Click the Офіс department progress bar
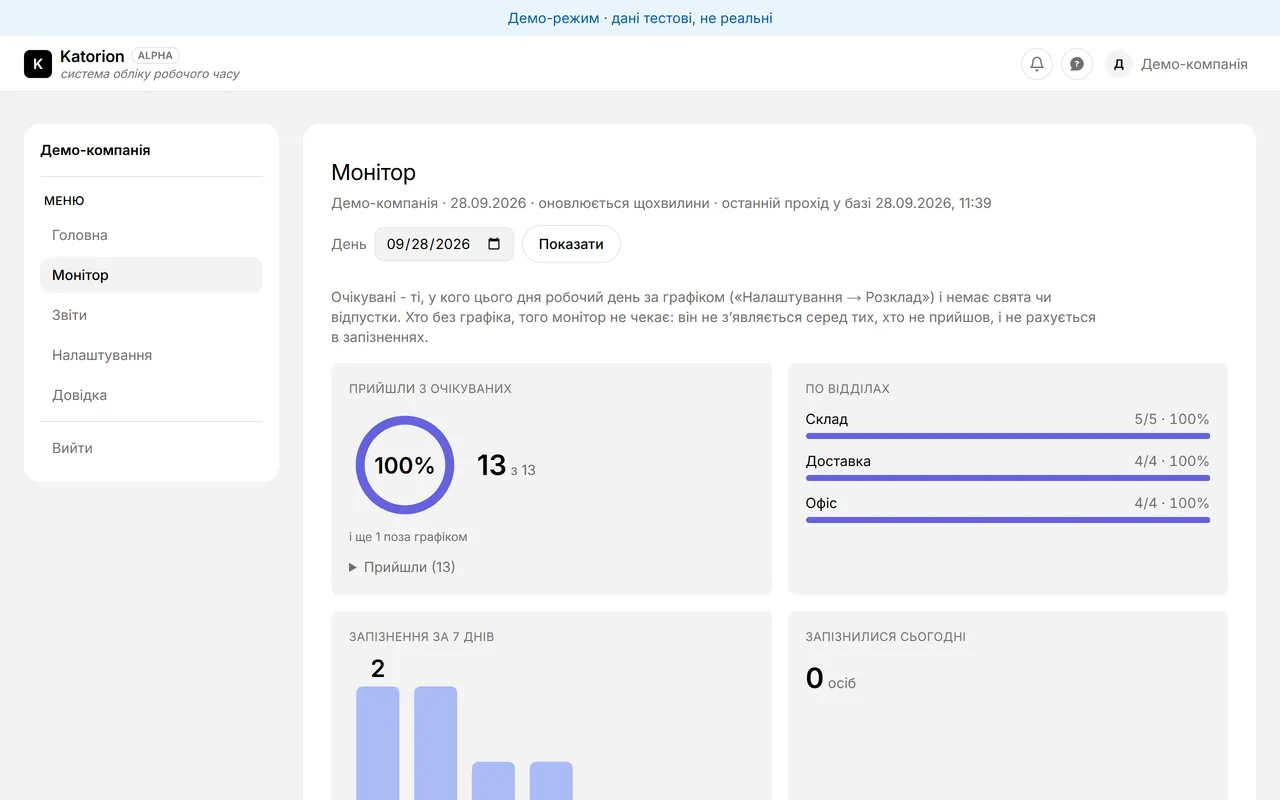The width and height of the screenshot is (1280, 800). [1008, 520]
